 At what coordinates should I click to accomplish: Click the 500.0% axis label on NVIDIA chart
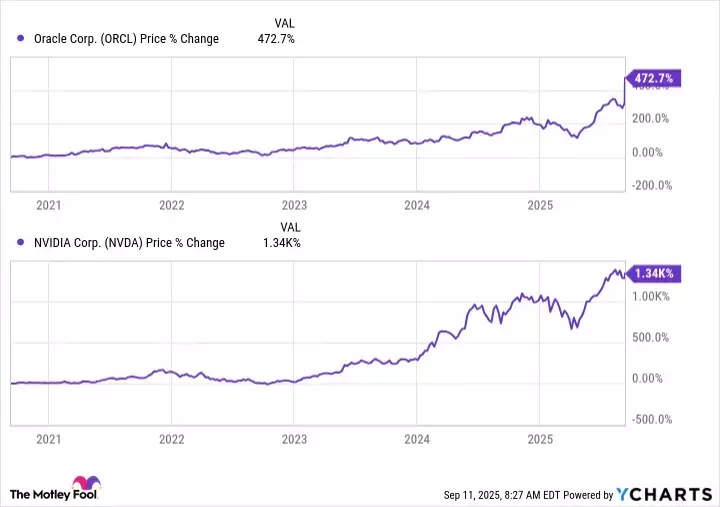[x=650, y=337]
